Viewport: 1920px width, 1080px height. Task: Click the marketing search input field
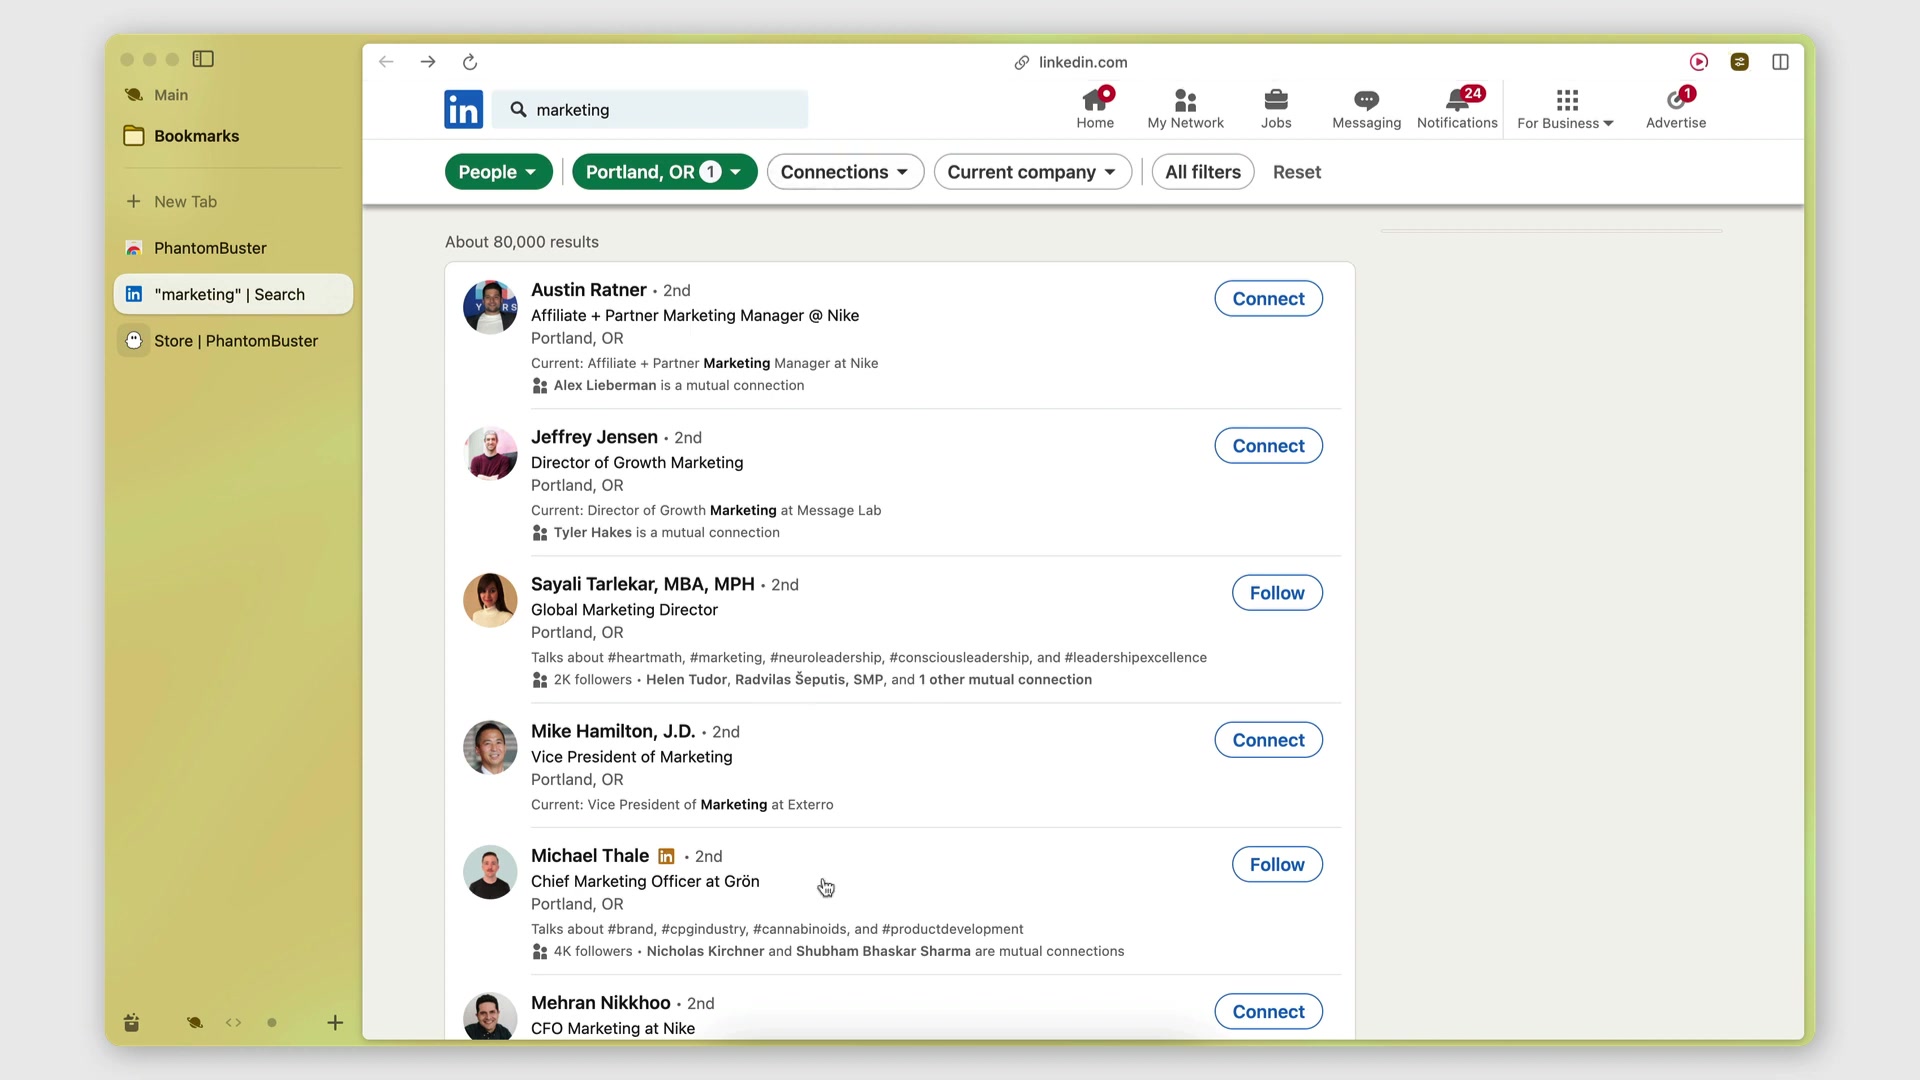(x=650, y=109)
